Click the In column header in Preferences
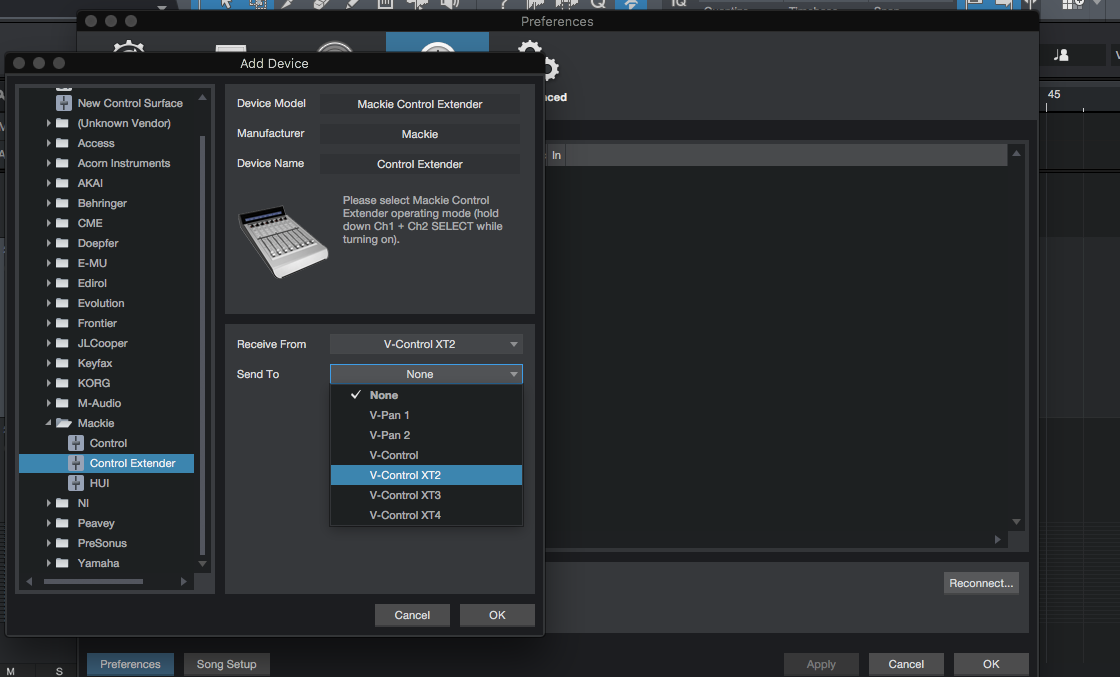The image size is (1120, 677). coord(556,155)
